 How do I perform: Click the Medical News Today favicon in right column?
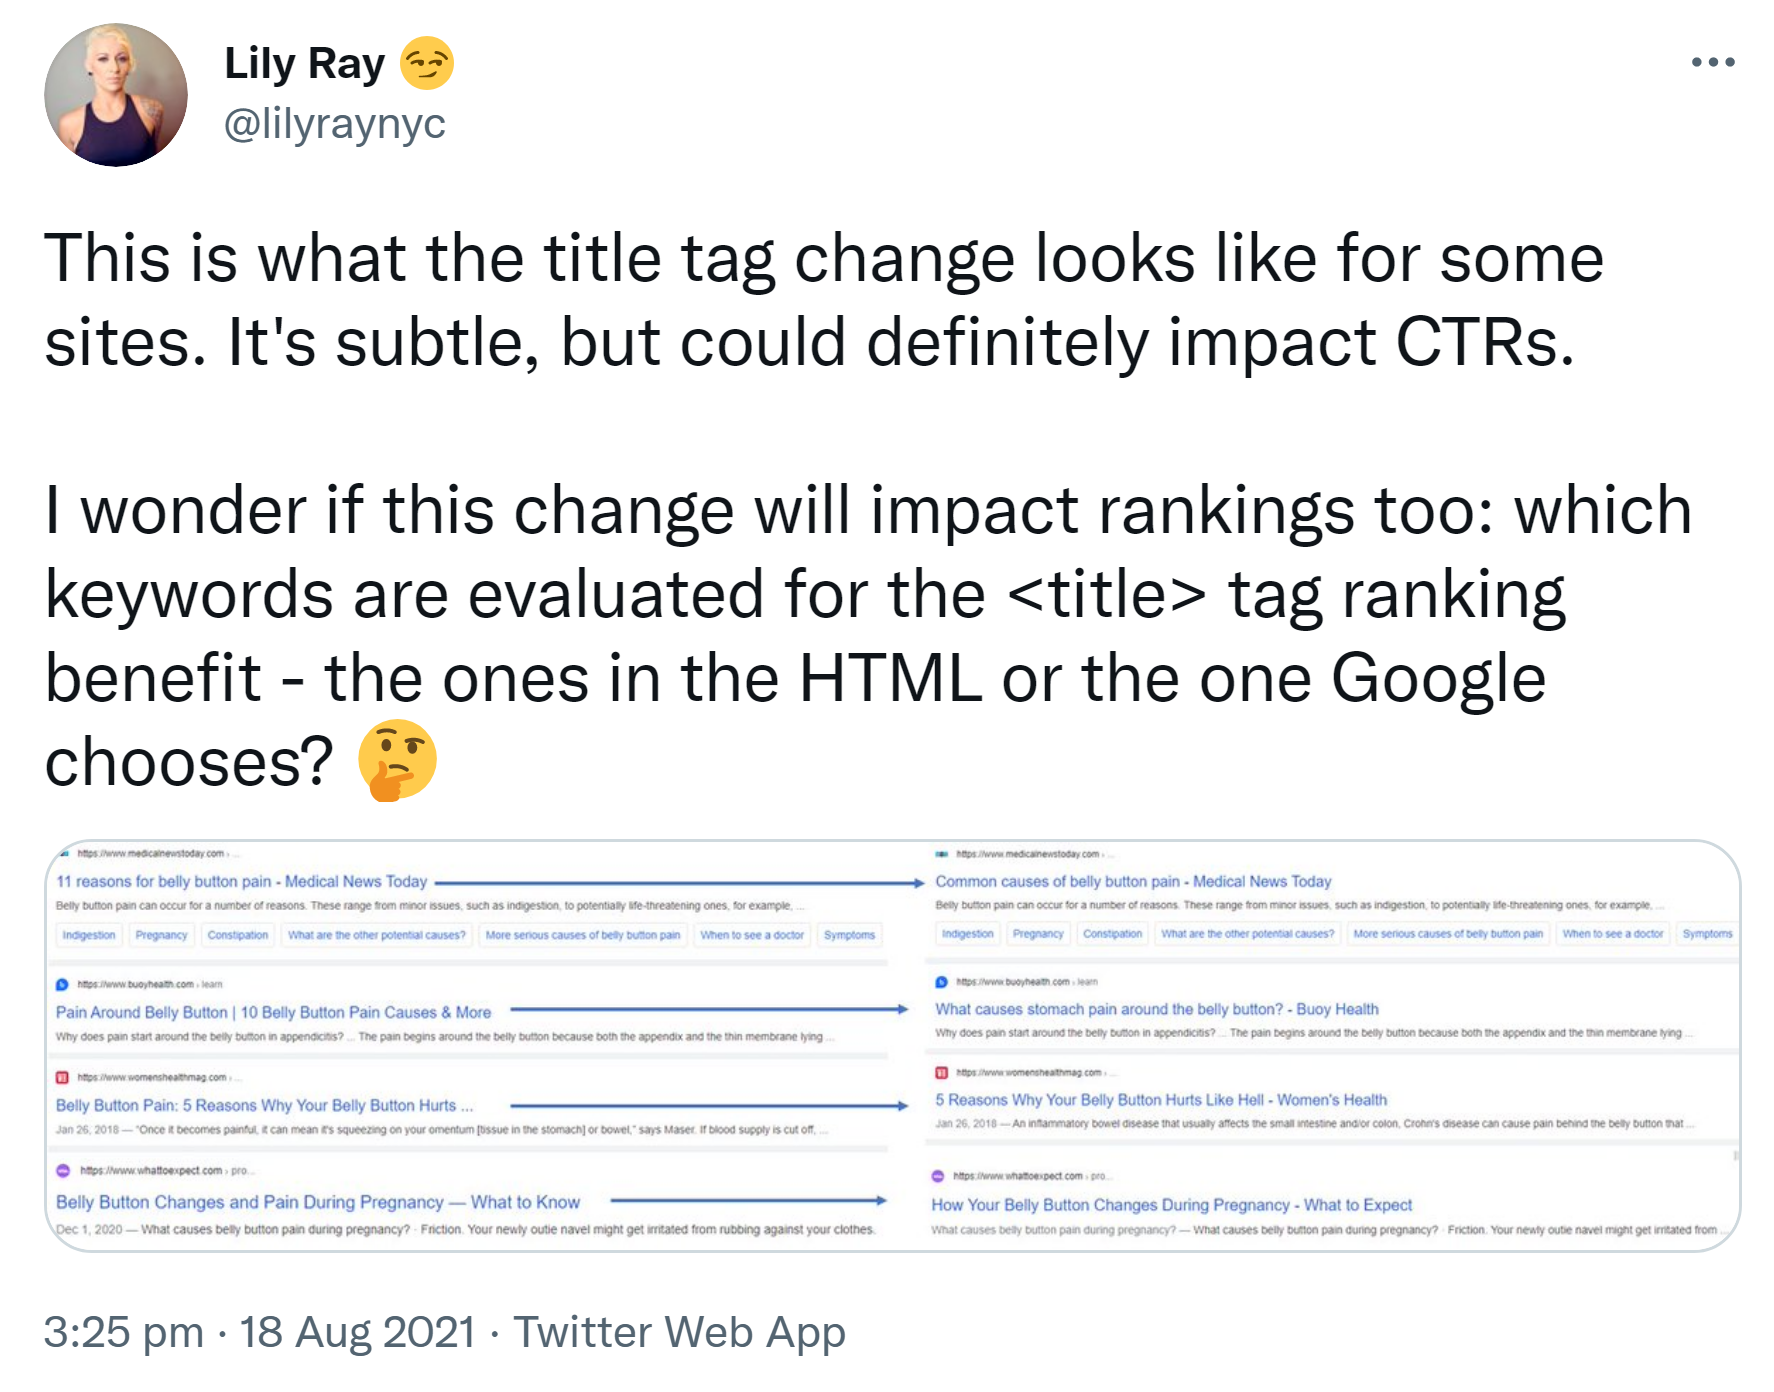coord(940,853)
